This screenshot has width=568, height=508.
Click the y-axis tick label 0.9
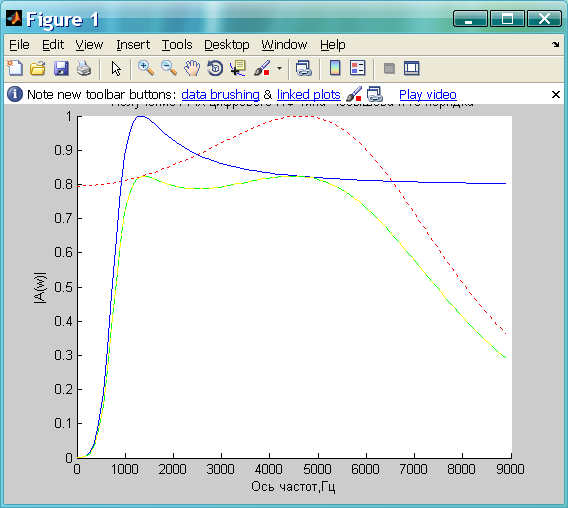64,150
